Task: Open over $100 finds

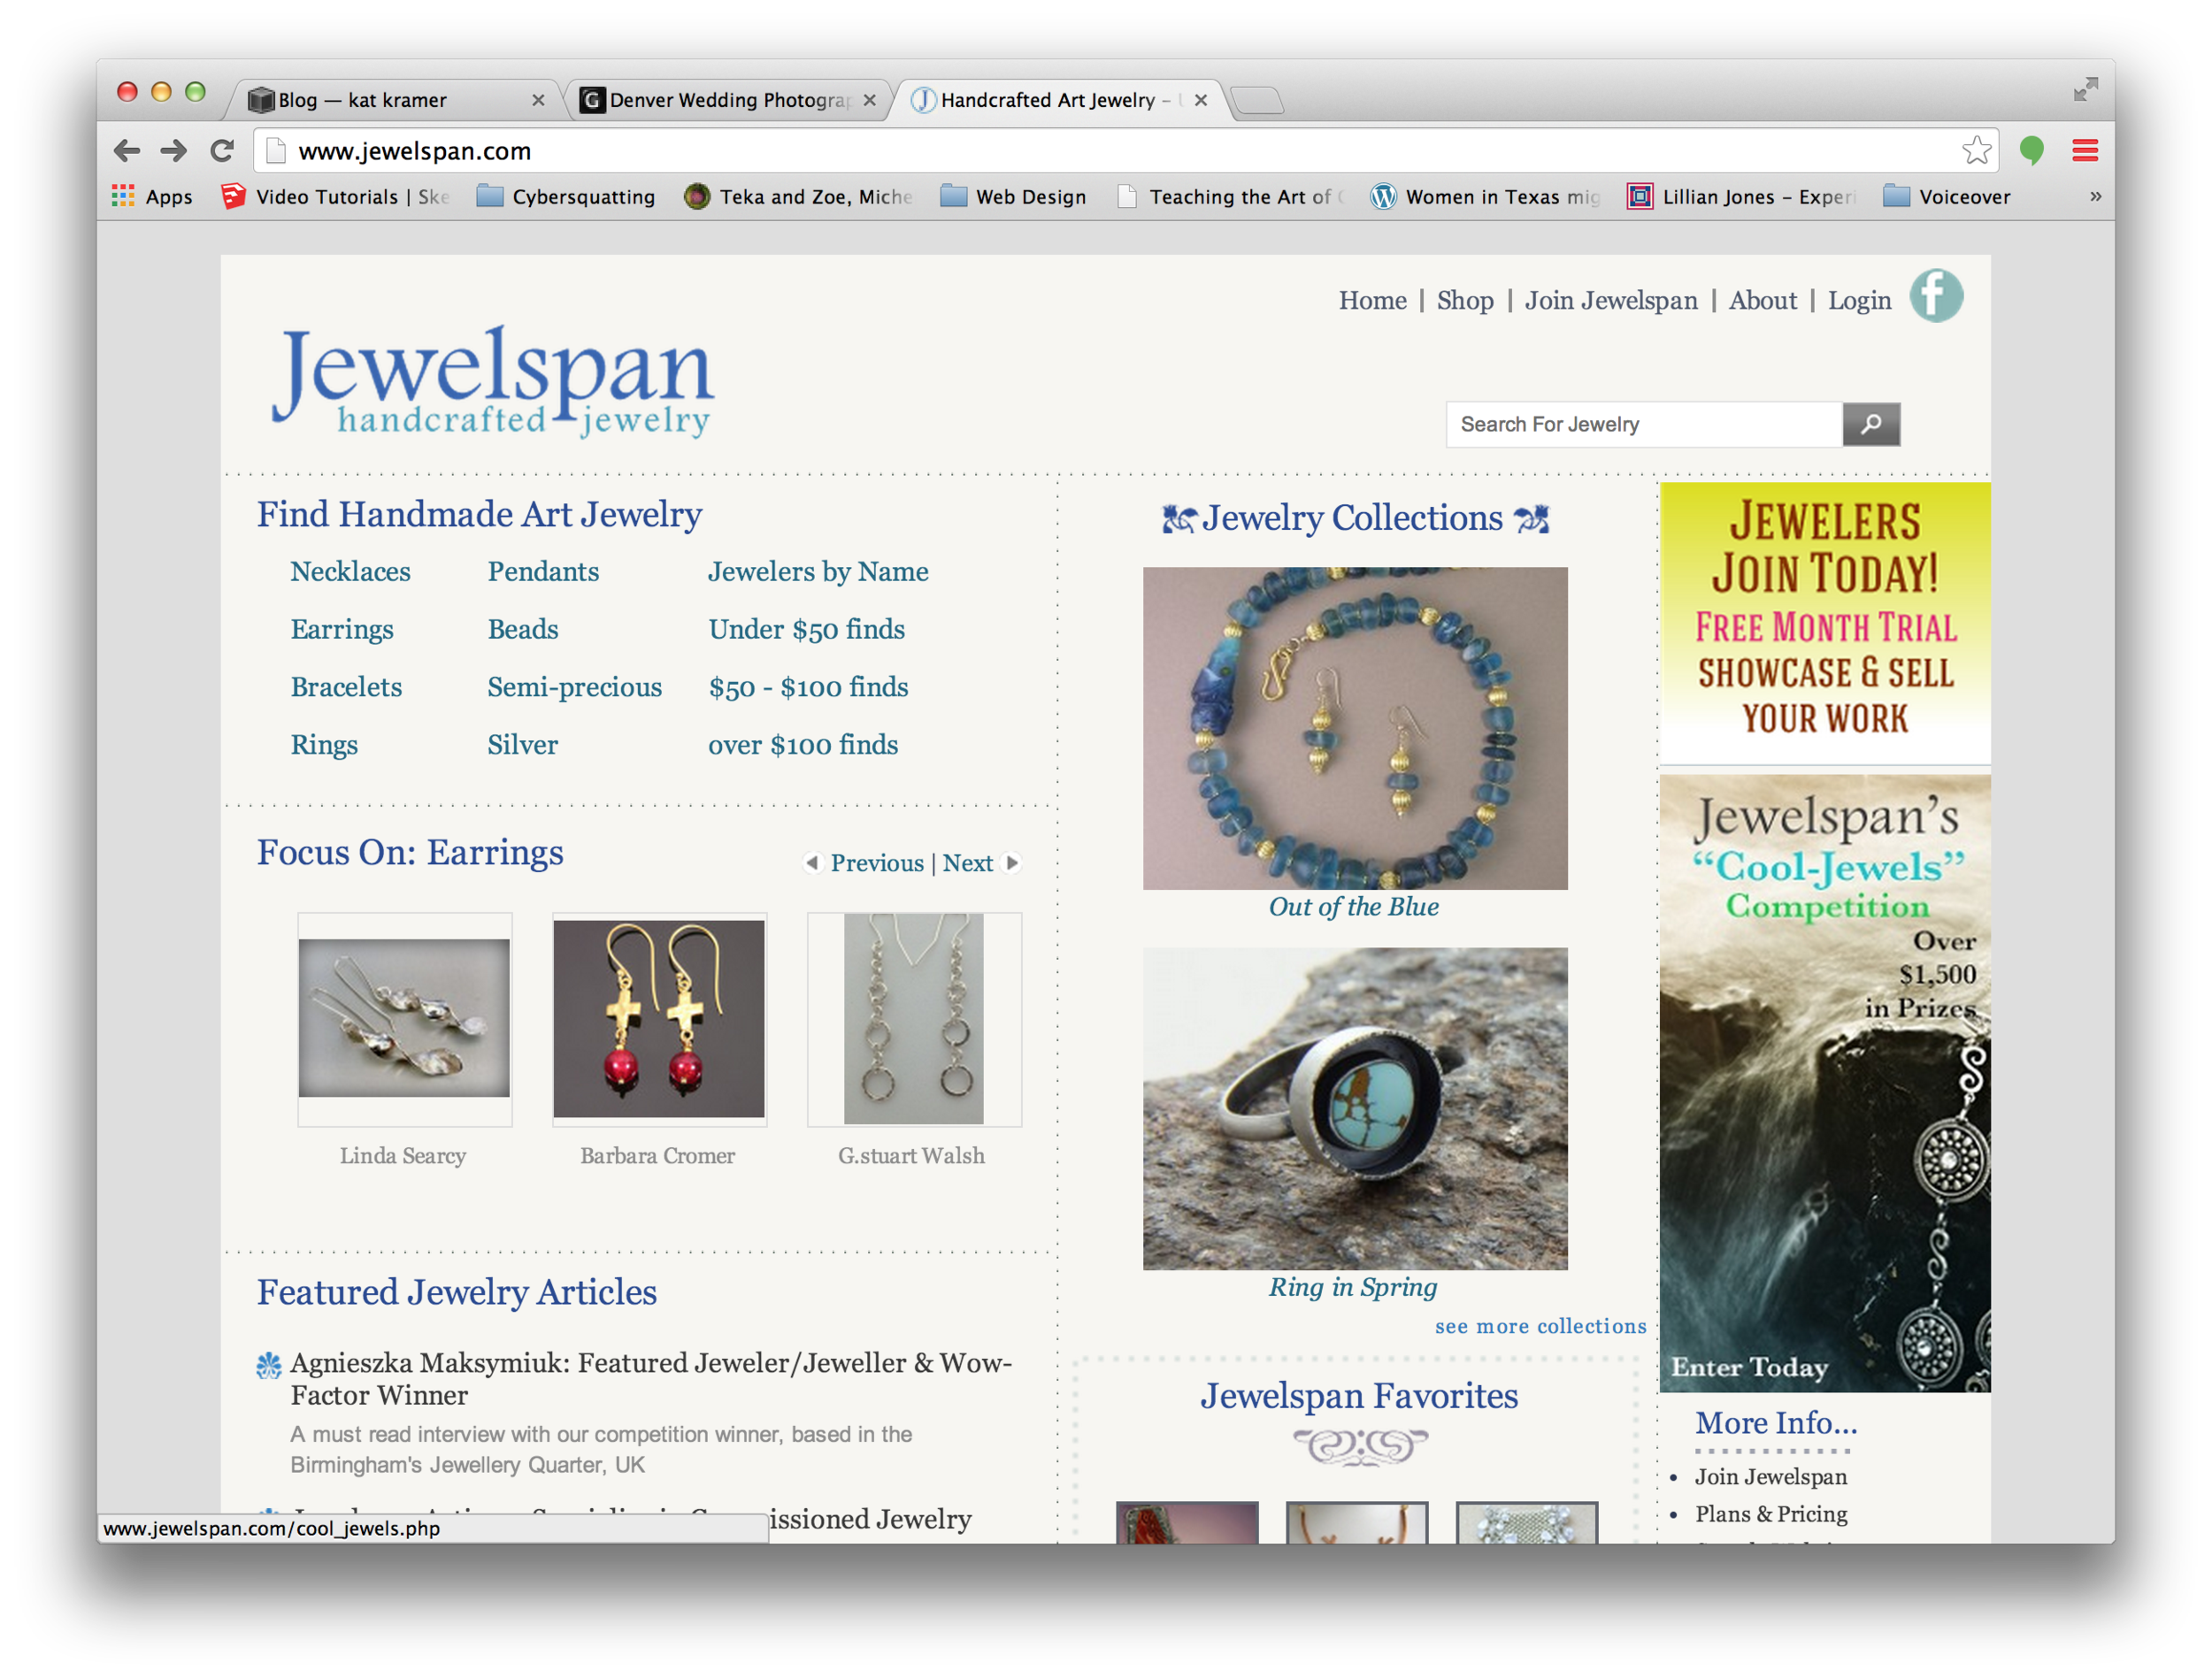Action: coord(803,745)
